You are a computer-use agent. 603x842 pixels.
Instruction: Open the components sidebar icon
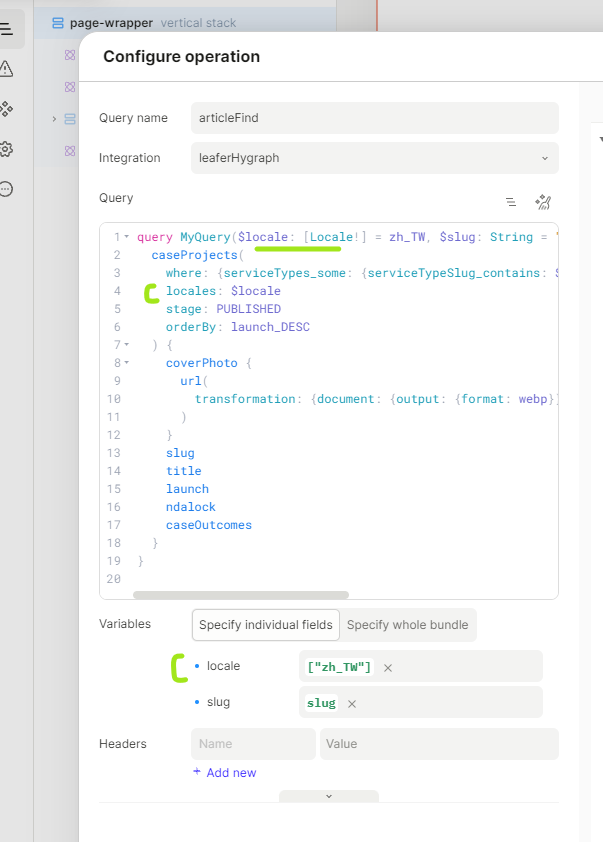tap(7, 109)
